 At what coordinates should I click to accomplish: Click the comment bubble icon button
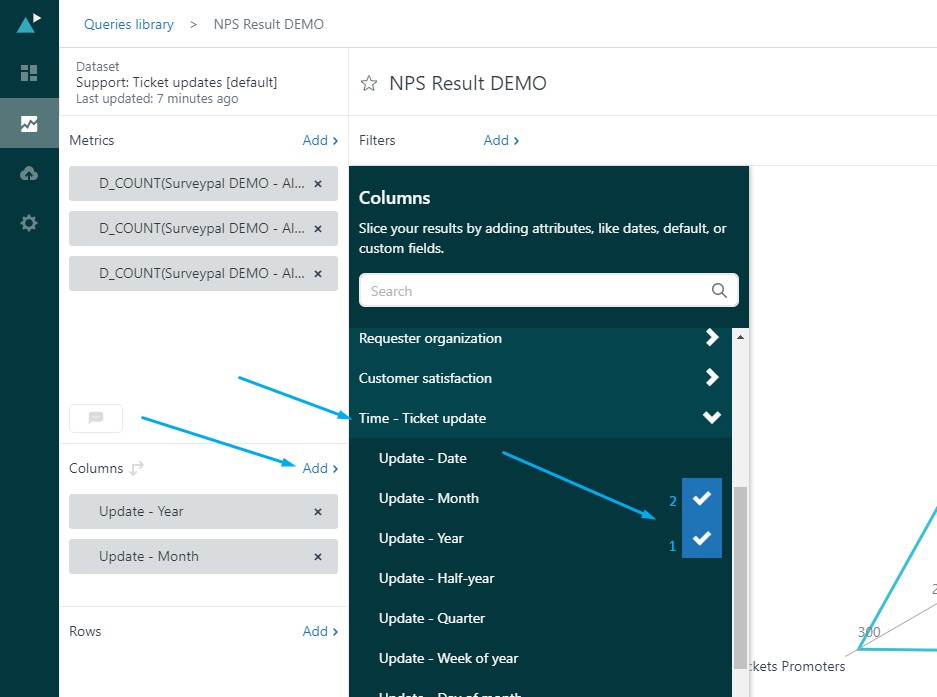coord(96,418)
